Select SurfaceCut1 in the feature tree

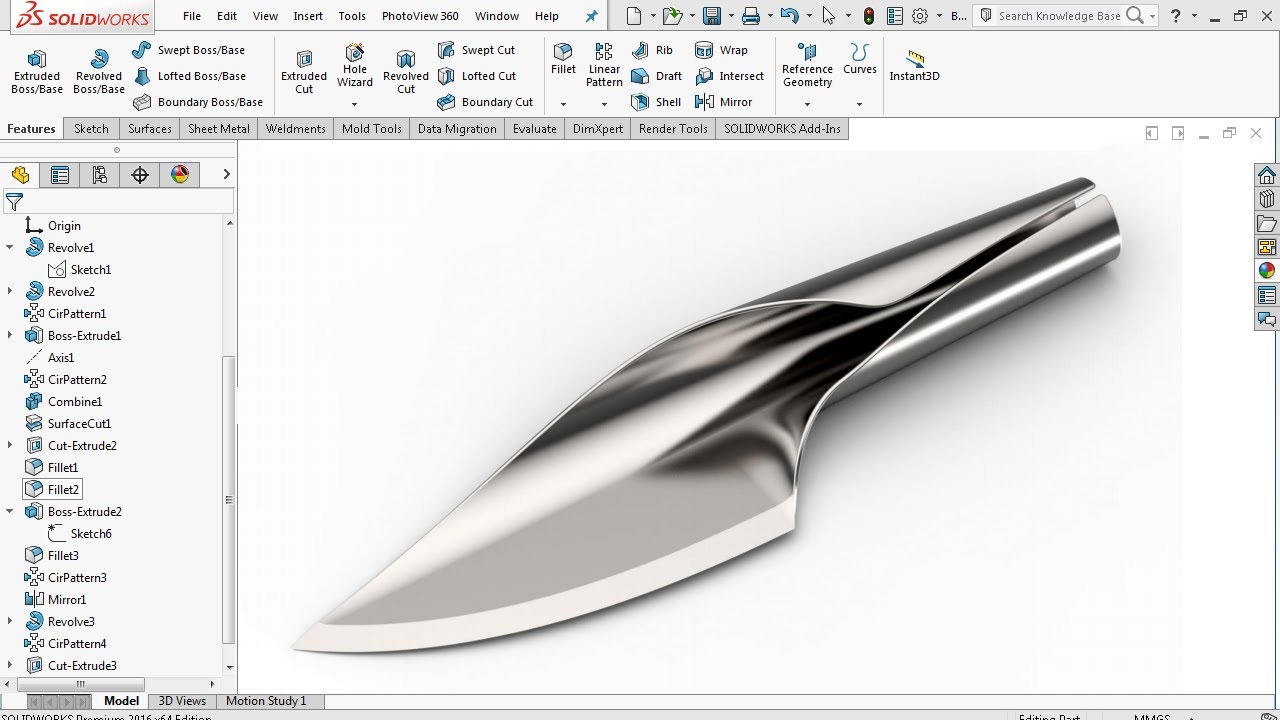pos(68,423)
